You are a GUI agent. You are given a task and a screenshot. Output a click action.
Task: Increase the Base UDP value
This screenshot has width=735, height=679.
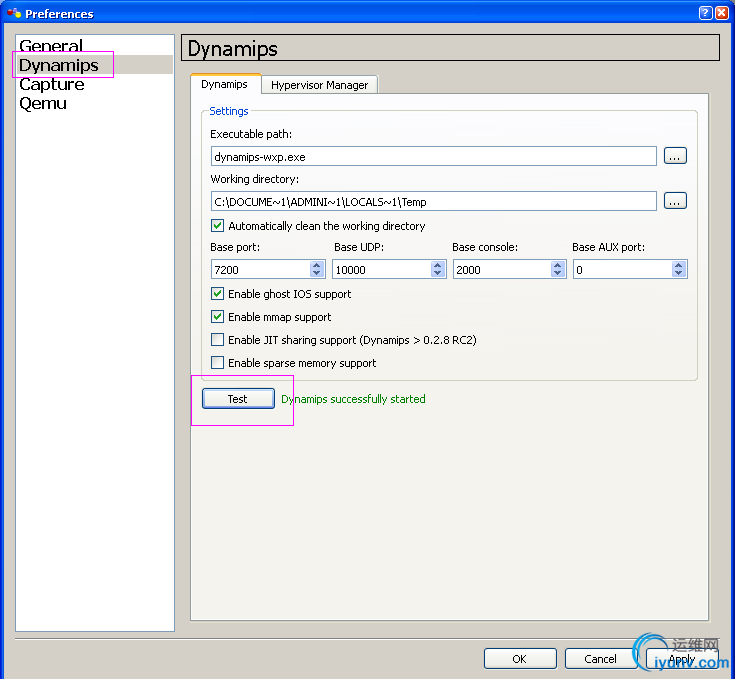point(437,265)
